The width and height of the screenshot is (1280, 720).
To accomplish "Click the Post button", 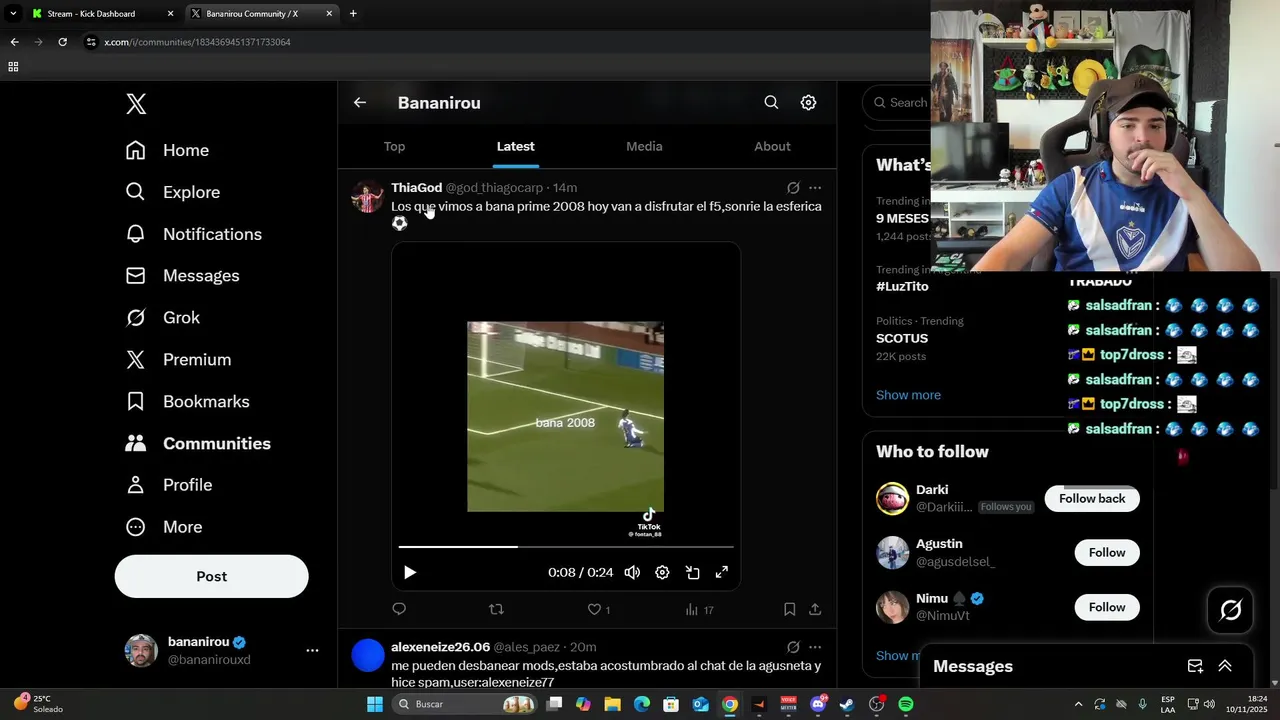I will (211, 576).
